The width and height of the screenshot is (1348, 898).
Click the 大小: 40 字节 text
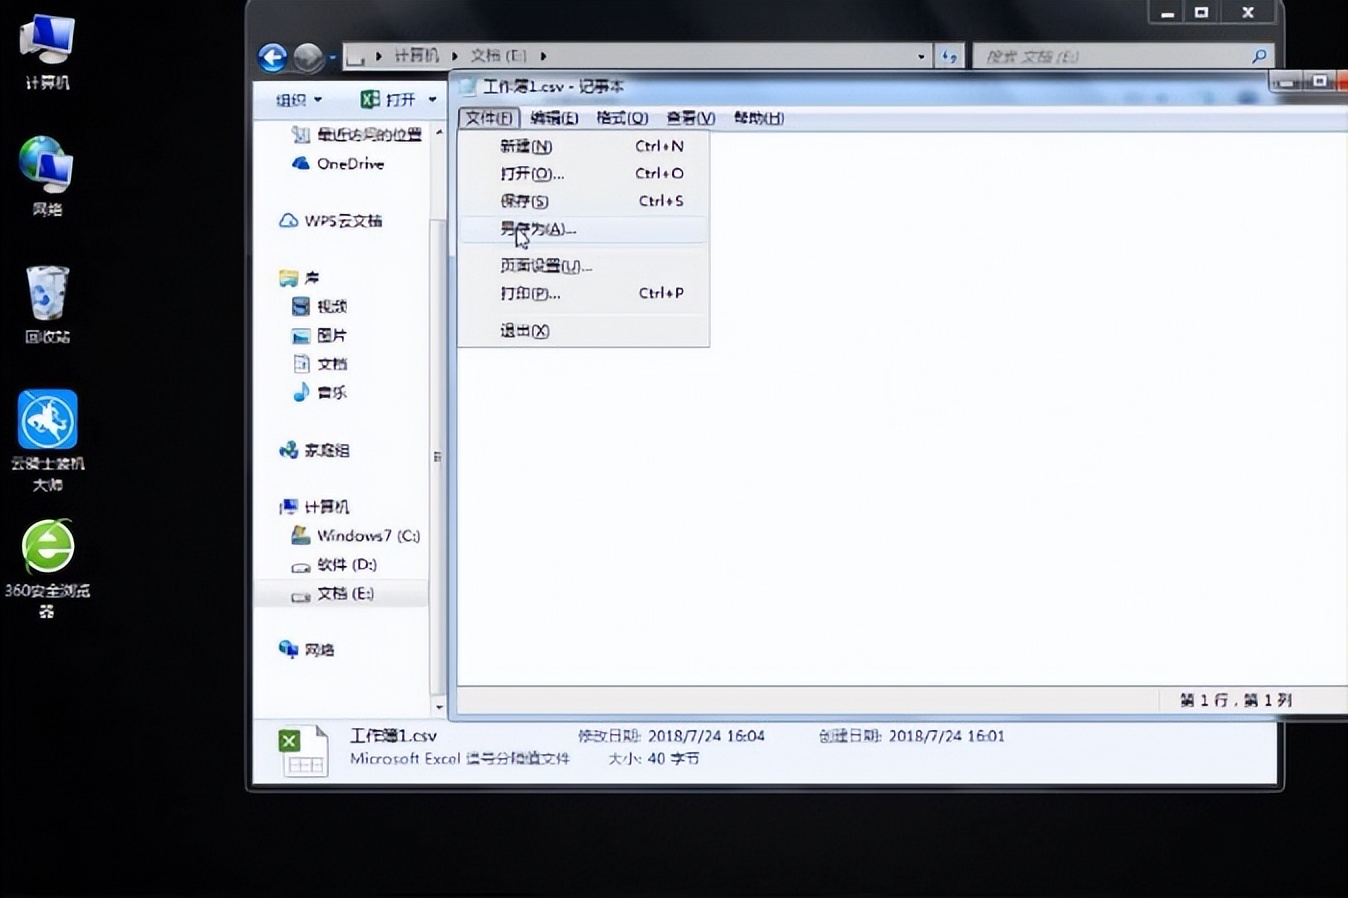tap(654, 759)
